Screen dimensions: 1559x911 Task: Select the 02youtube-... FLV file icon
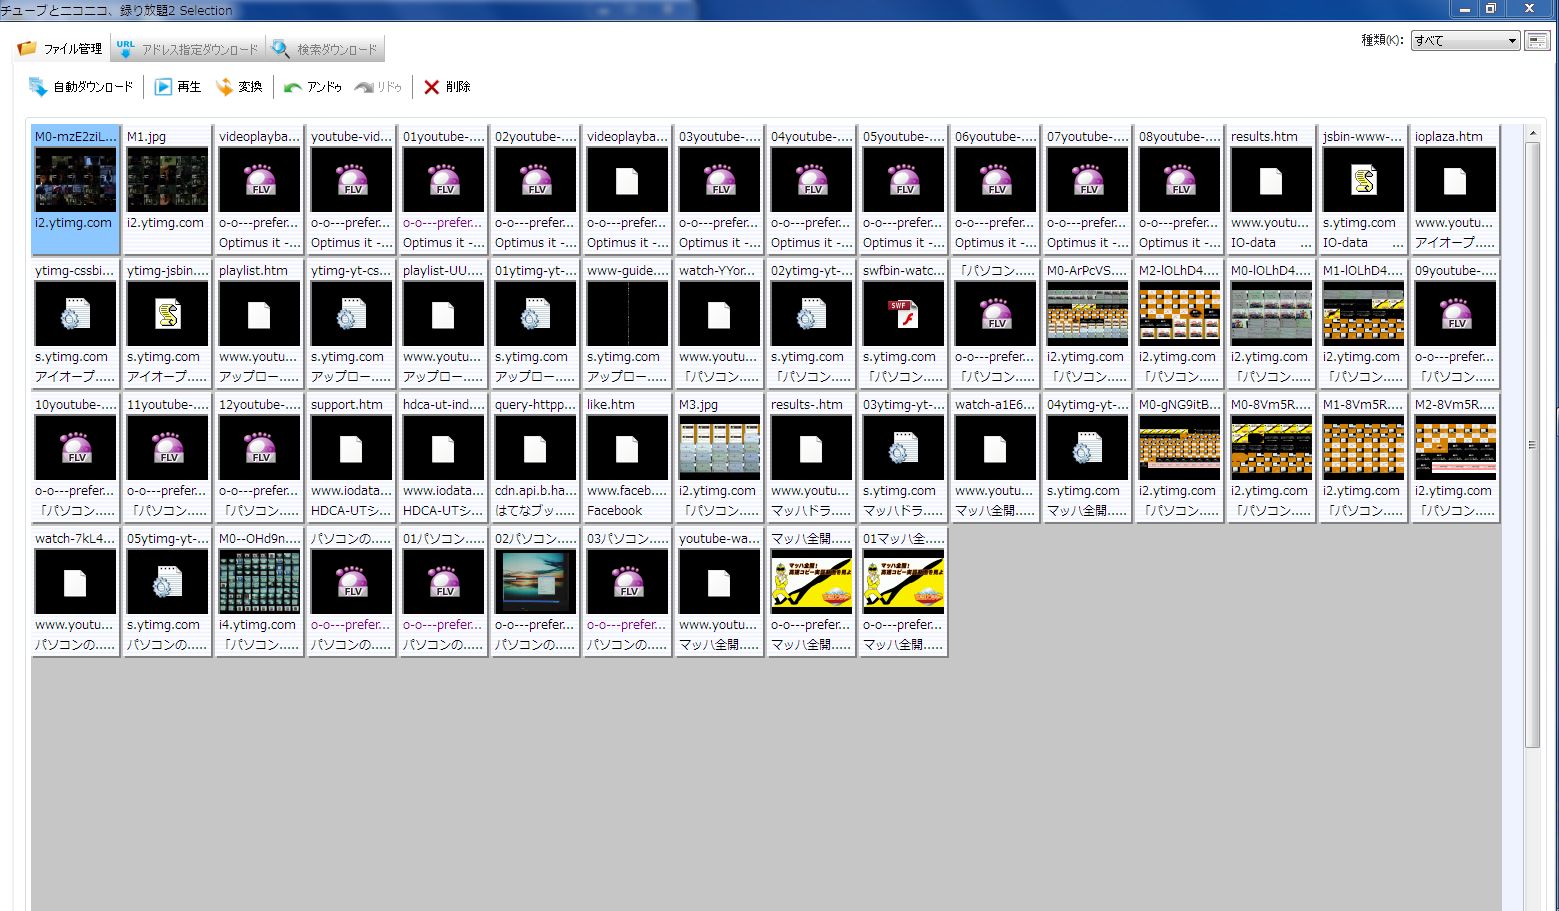[536, 180]
